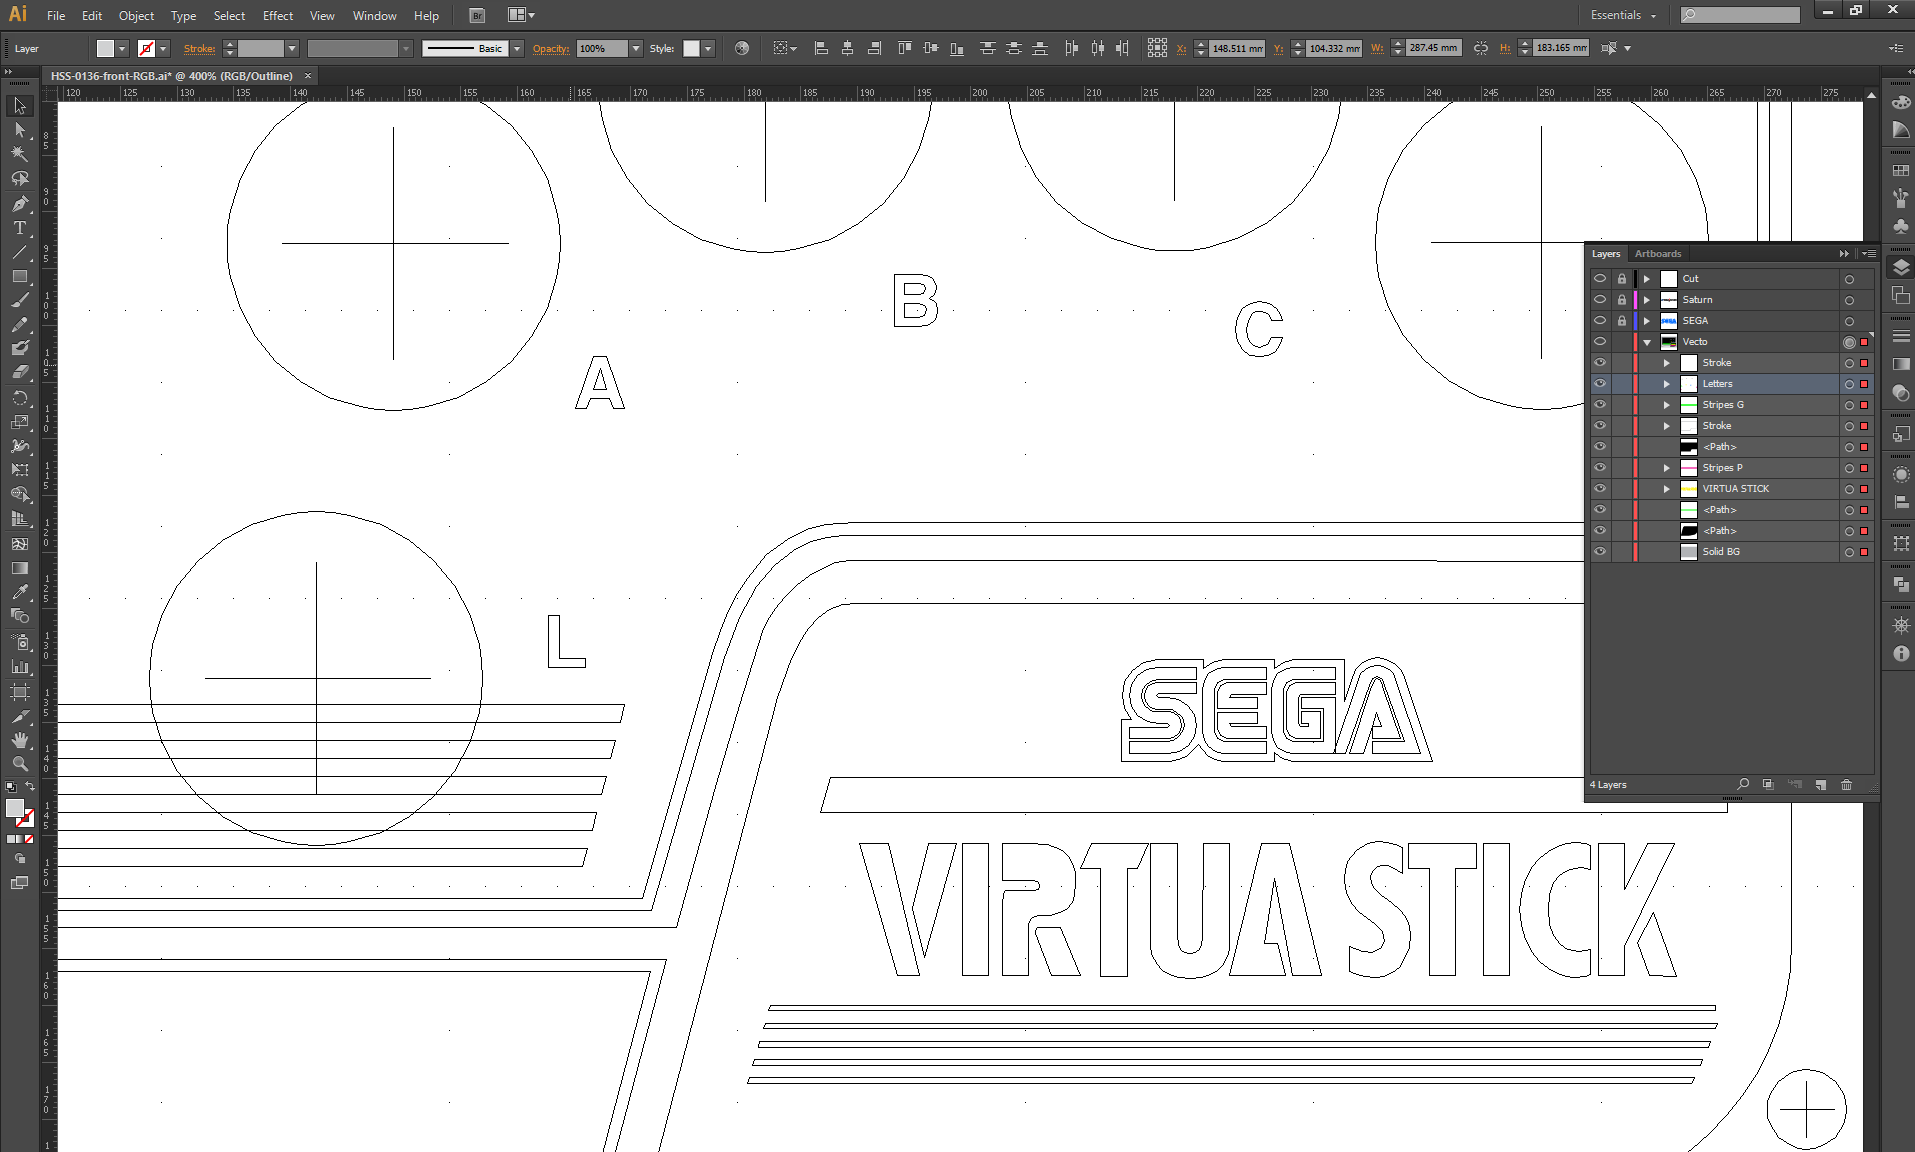Close the HSS-0136-front-RGB.ai document tab
The width and height of the screenshot is (1915, 1152).
coord(308,76)
